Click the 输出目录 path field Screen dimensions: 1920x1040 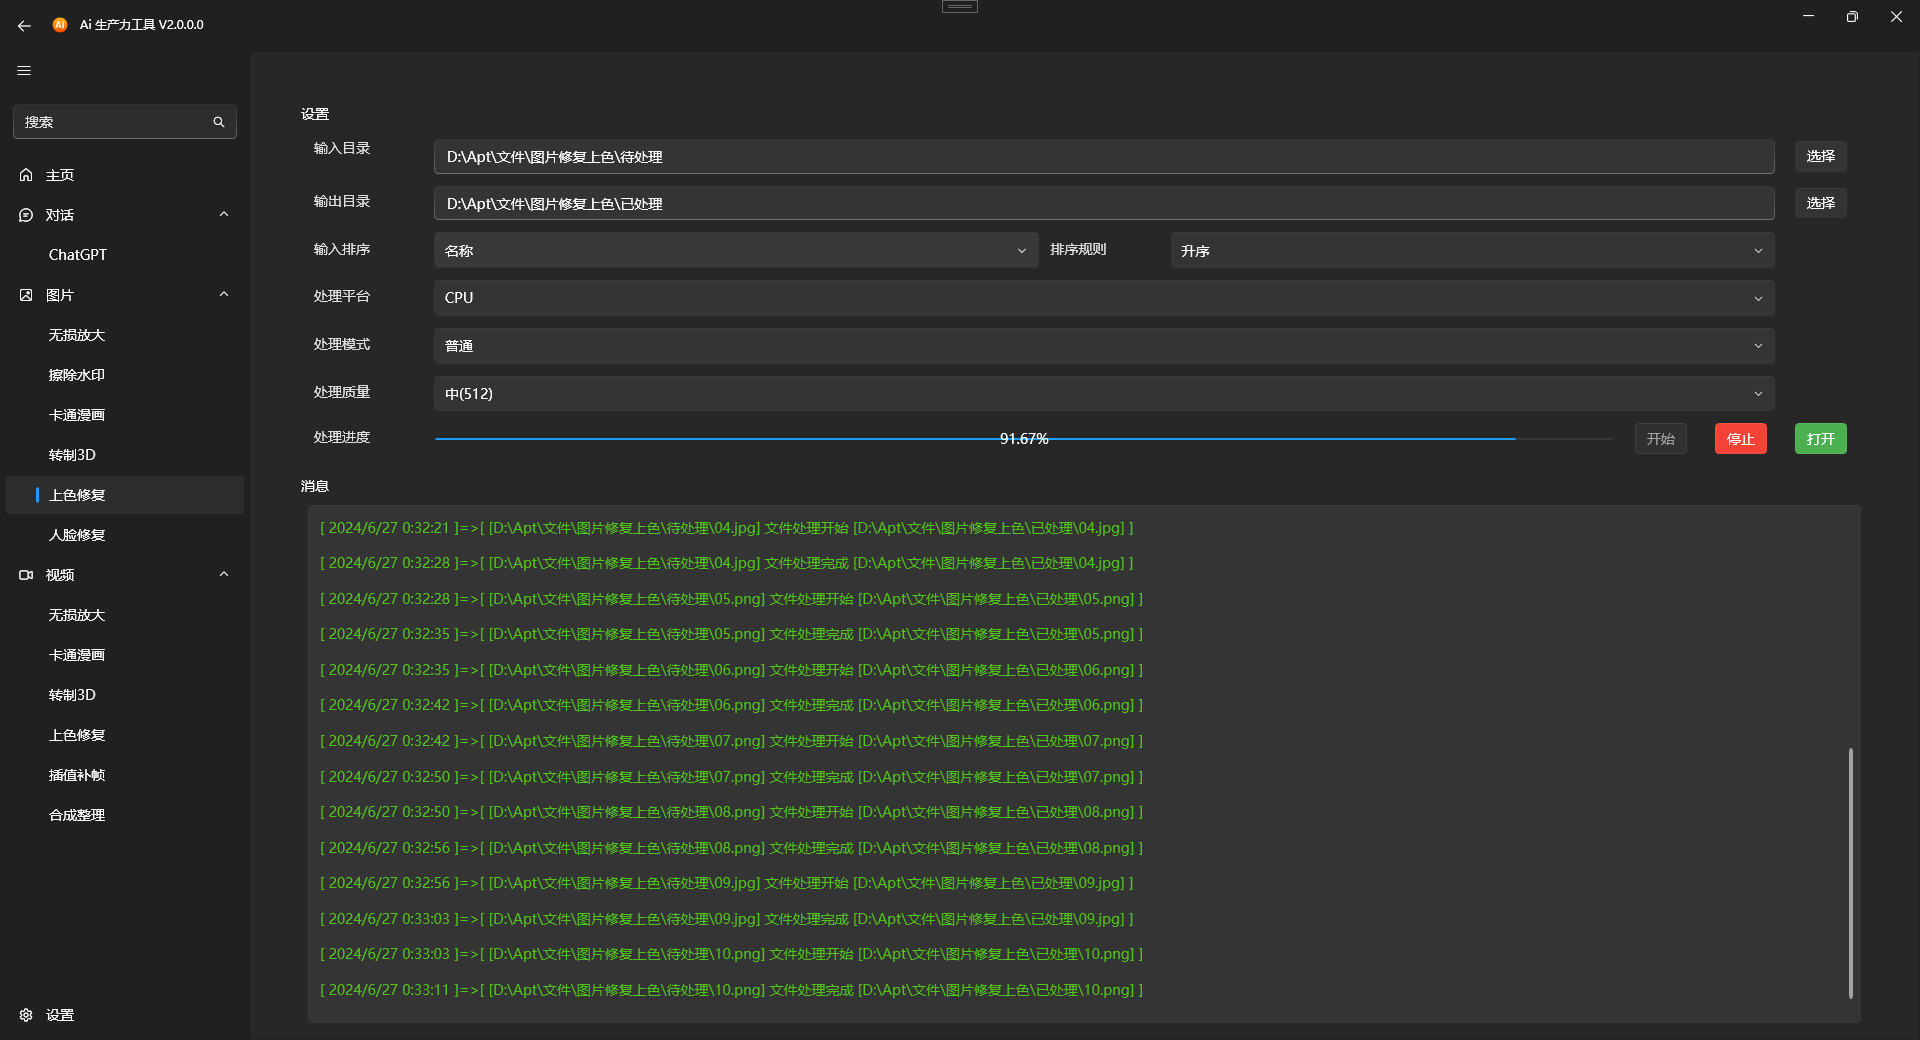tap(1104, 204)
